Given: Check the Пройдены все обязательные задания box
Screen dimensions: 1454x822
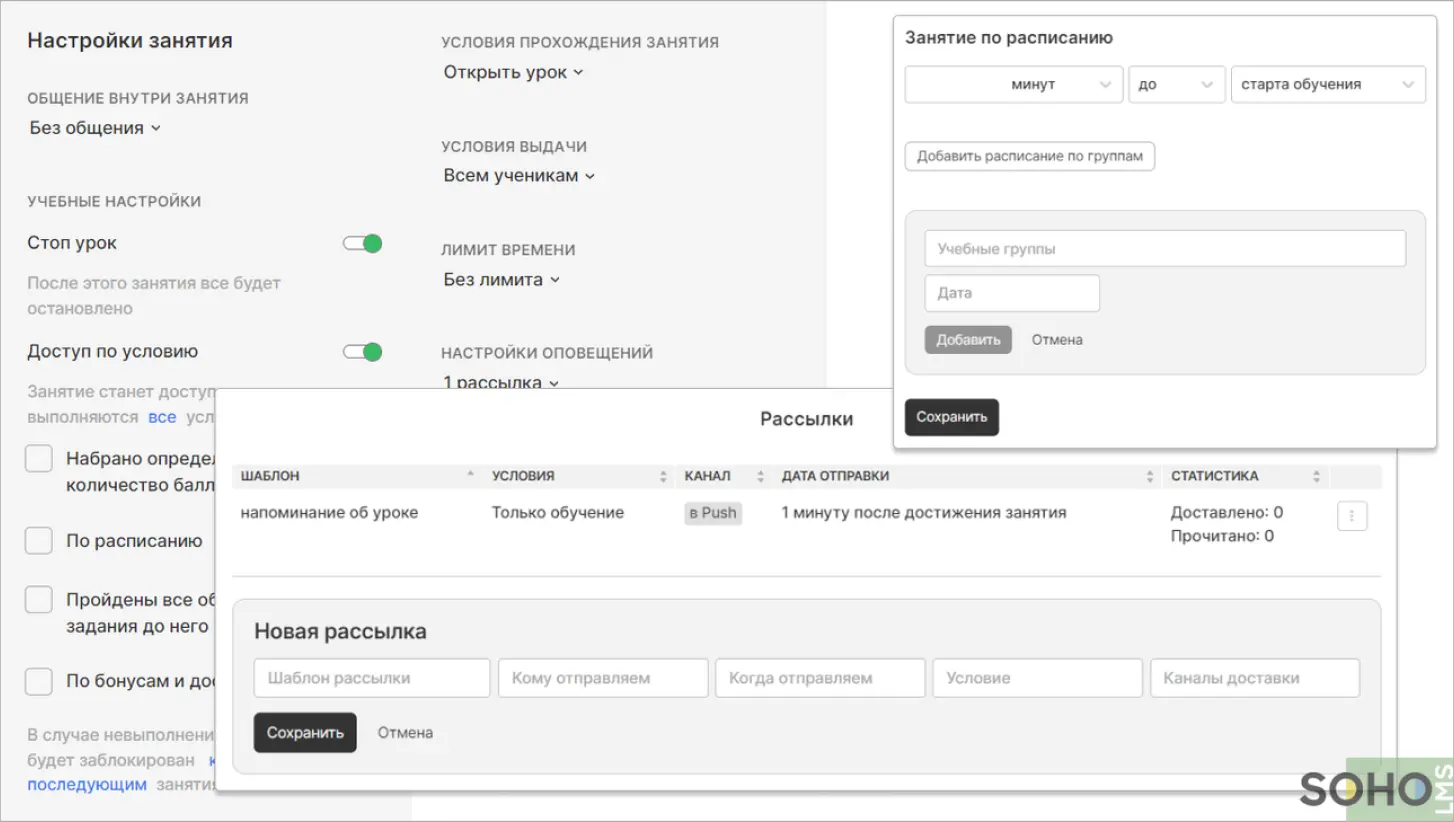Looking at the screenshot, I should (x=39, y=600).
